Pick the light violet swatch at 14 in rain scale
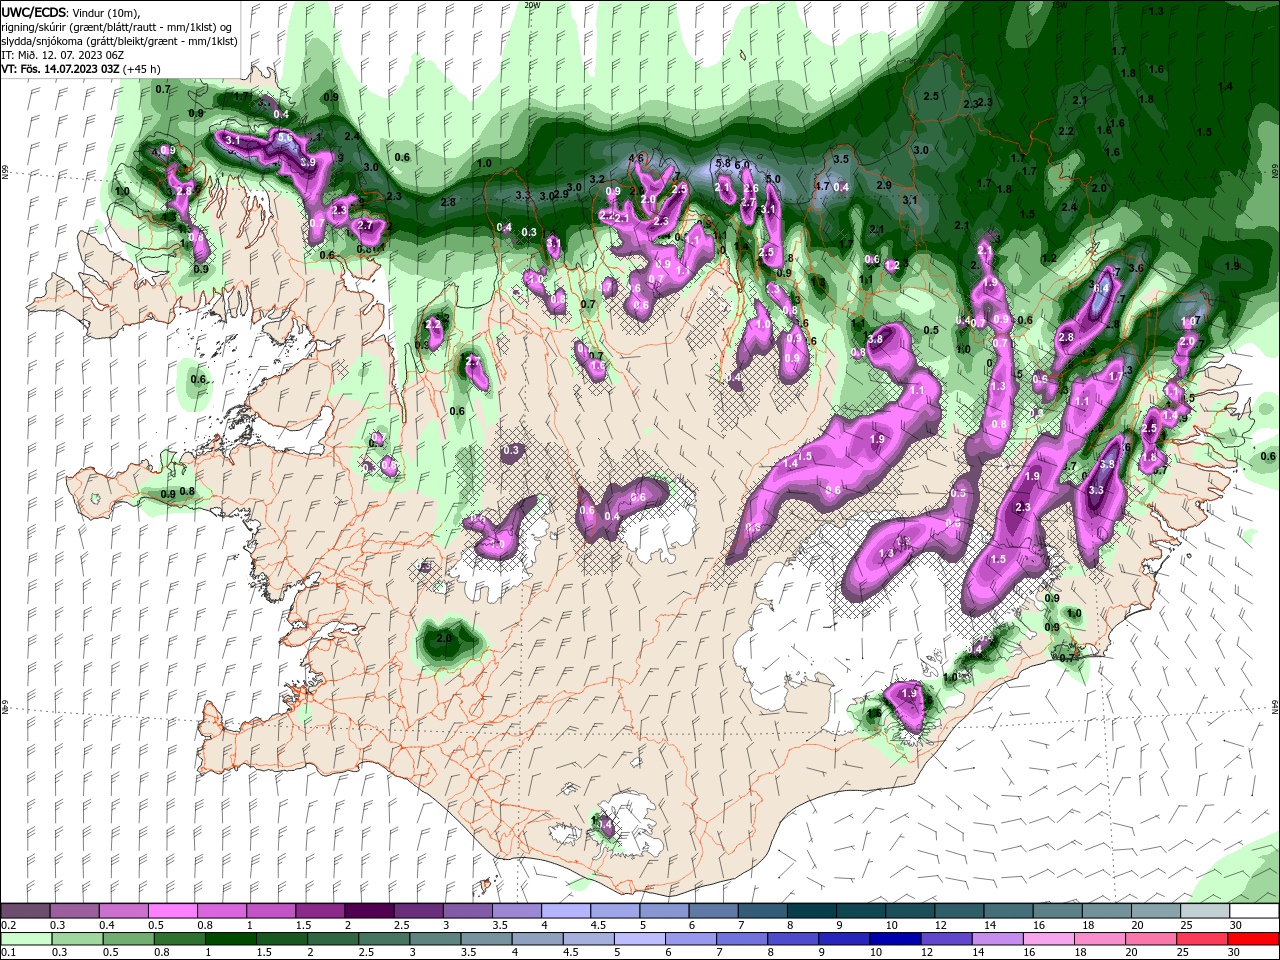 tap(997, 940)
